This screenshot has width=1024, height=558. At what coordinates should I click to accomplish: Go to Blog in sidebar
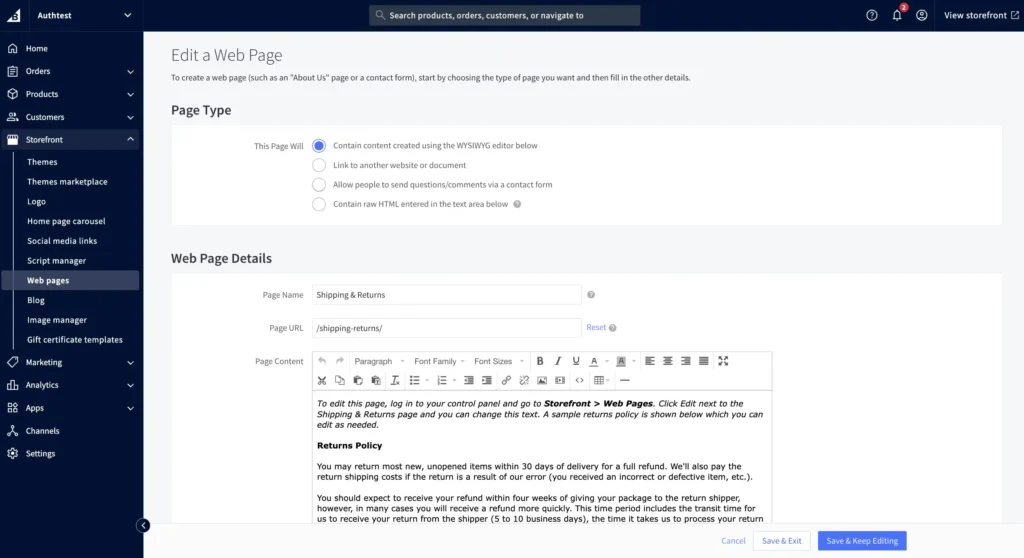point(36,301)
